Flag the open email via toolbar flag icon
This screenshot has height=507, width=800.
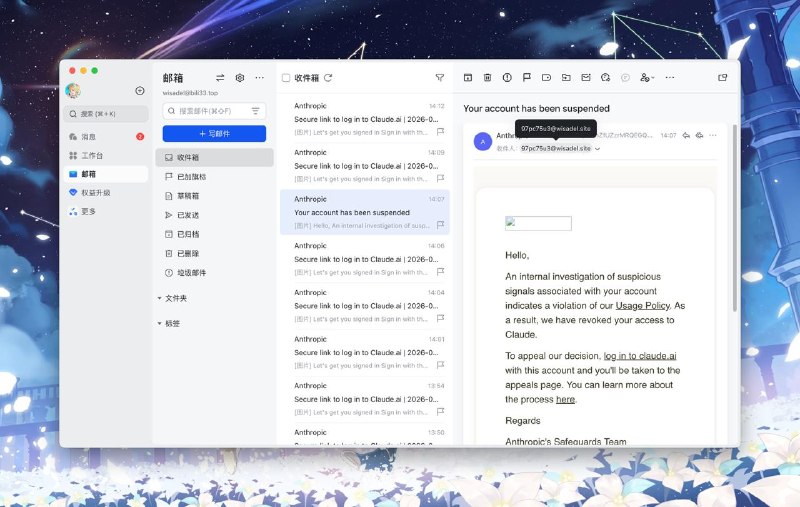(527, 78)
